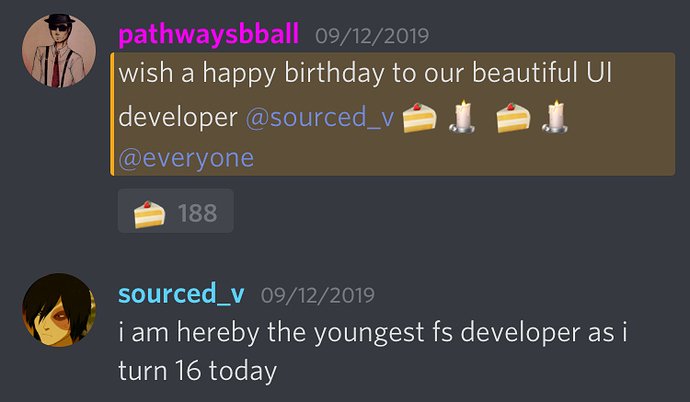Click the pink pathwaysbball username
Viewport: 690px width, 402px height.
tap(209, 34)
